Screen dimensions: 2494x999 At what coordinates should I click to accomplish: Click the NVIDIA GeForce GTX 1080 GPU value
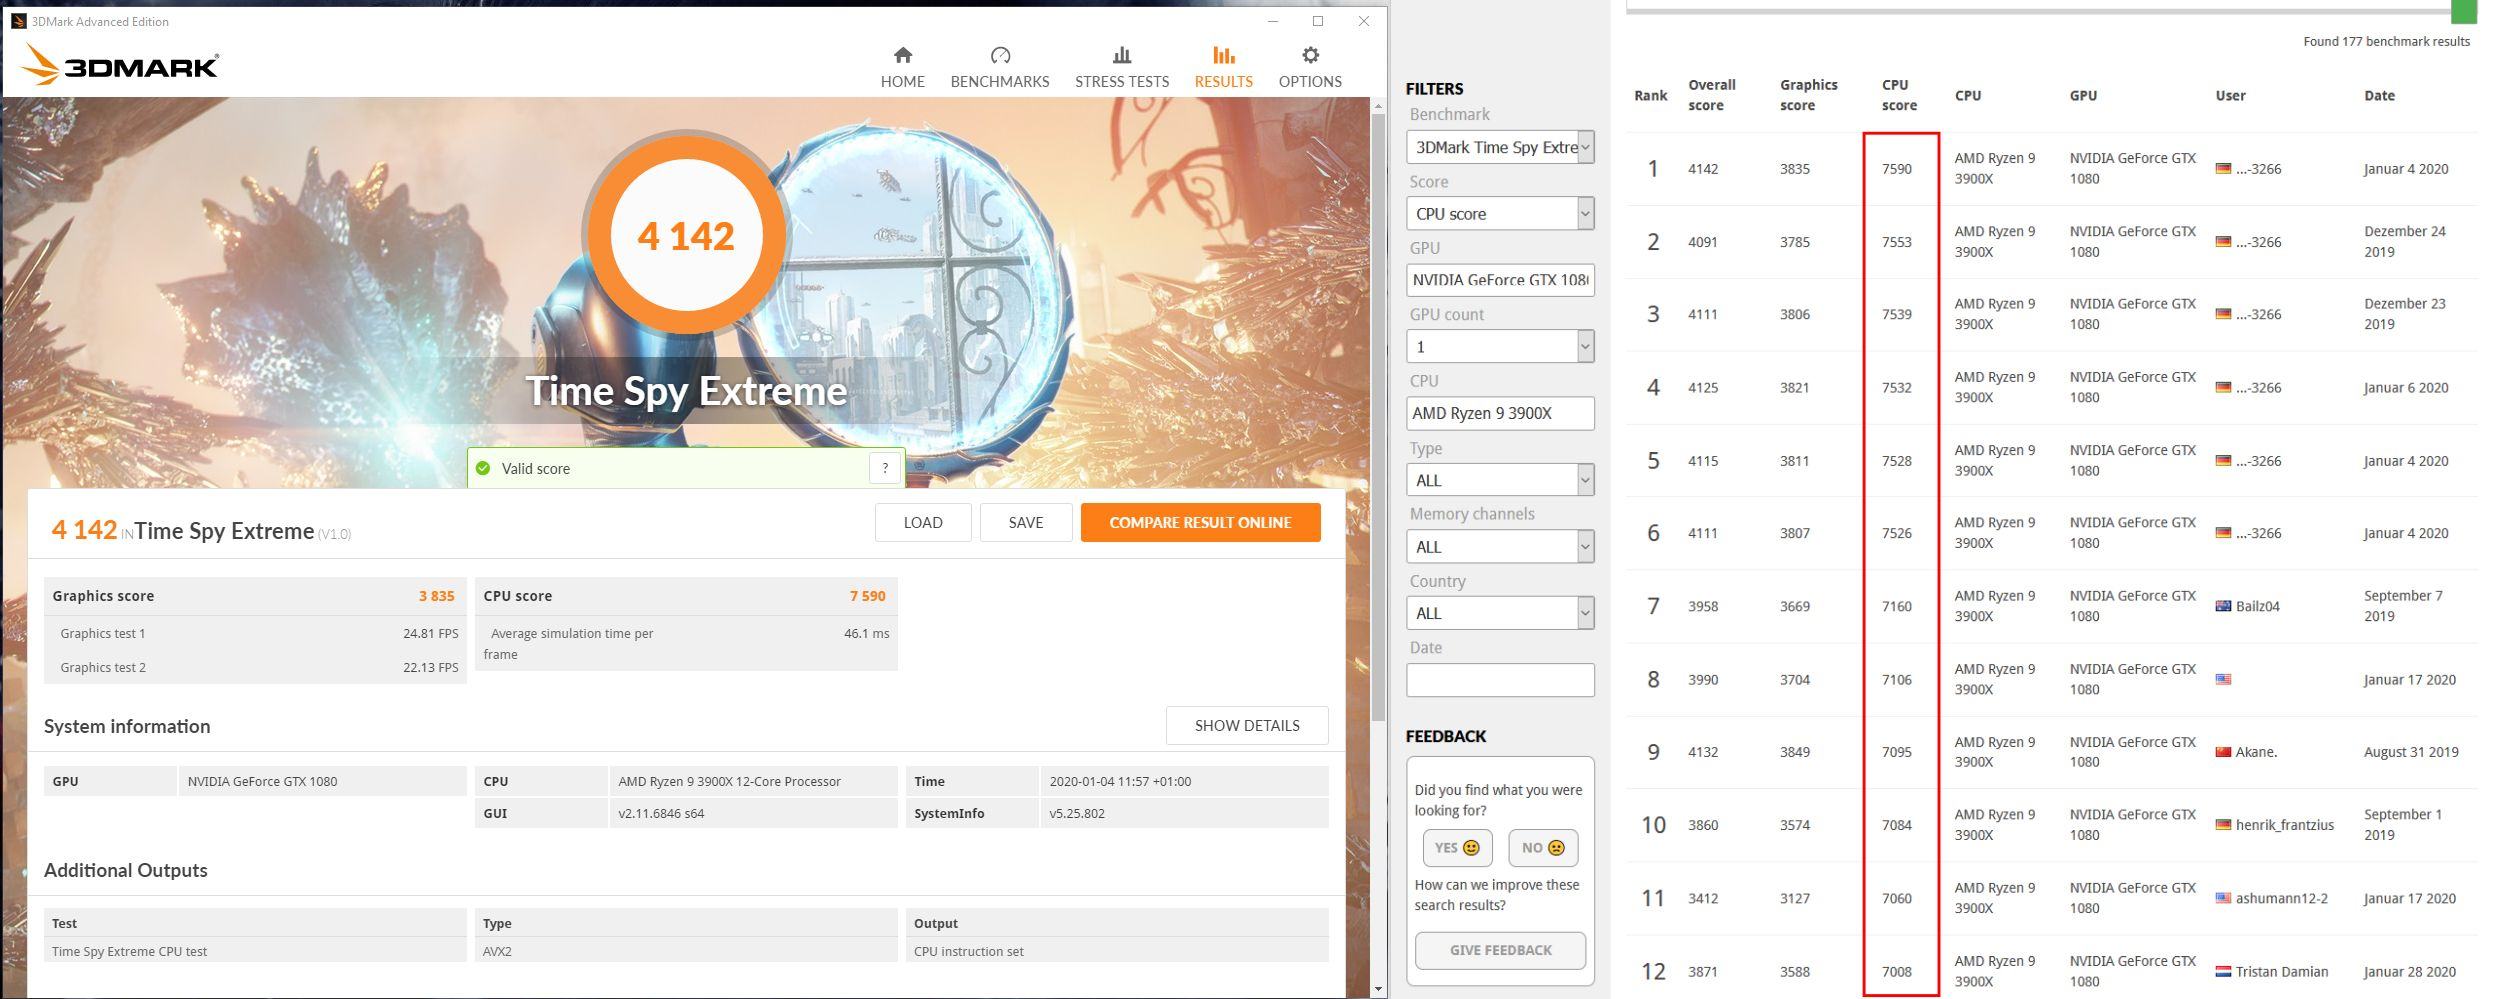click(262, 781)
